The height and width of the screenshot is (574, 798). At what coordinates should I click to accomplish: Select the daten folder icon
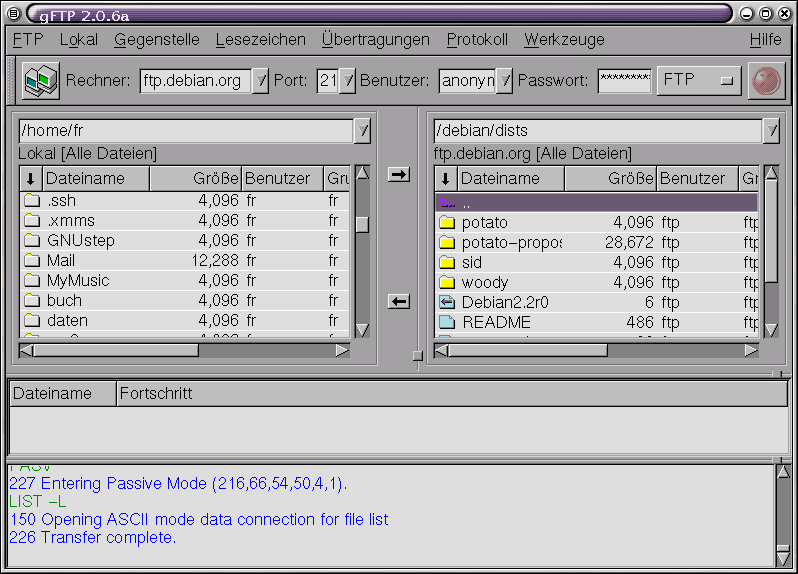pyautogui.click(x=32, y=320)
